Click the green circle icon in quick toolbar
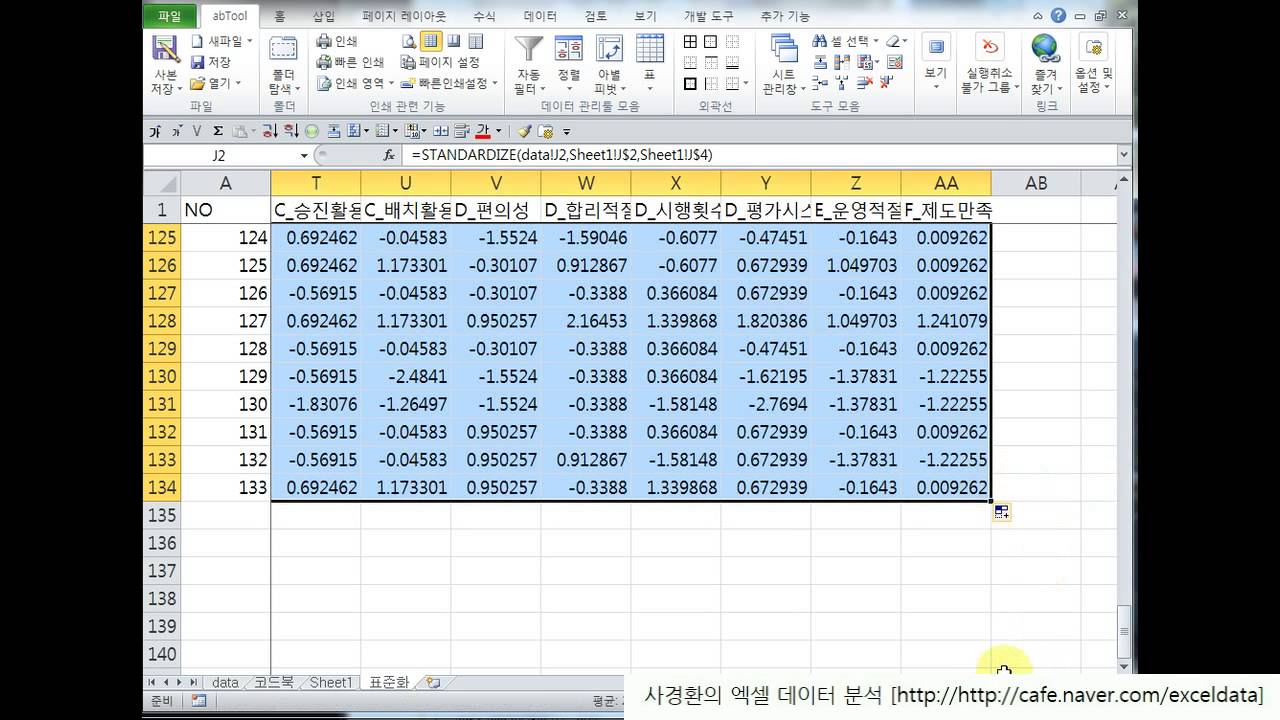 (311, 131)
